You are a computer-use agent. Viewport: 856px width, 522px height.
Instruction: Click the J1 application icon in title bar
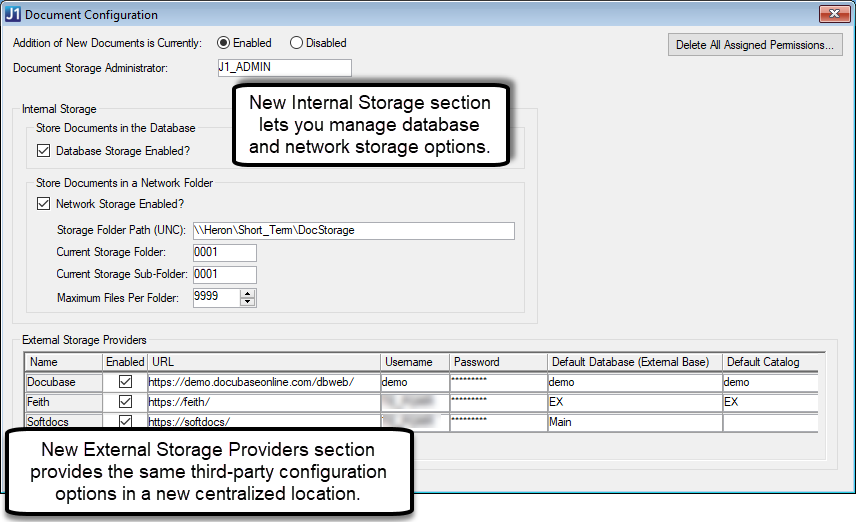click(13, 14)
